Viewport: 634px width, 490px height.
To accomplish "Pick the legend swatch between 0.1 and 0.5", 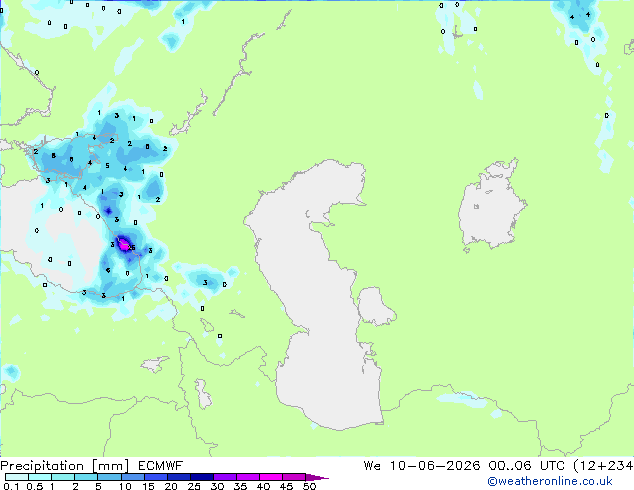I will (x=17, y=477).
